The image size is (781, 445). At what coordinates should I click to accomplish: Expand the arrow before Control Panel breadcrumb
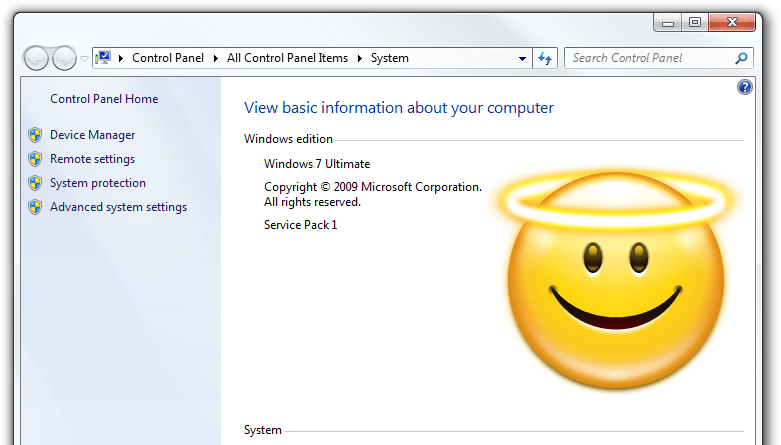tap(121, 58)
